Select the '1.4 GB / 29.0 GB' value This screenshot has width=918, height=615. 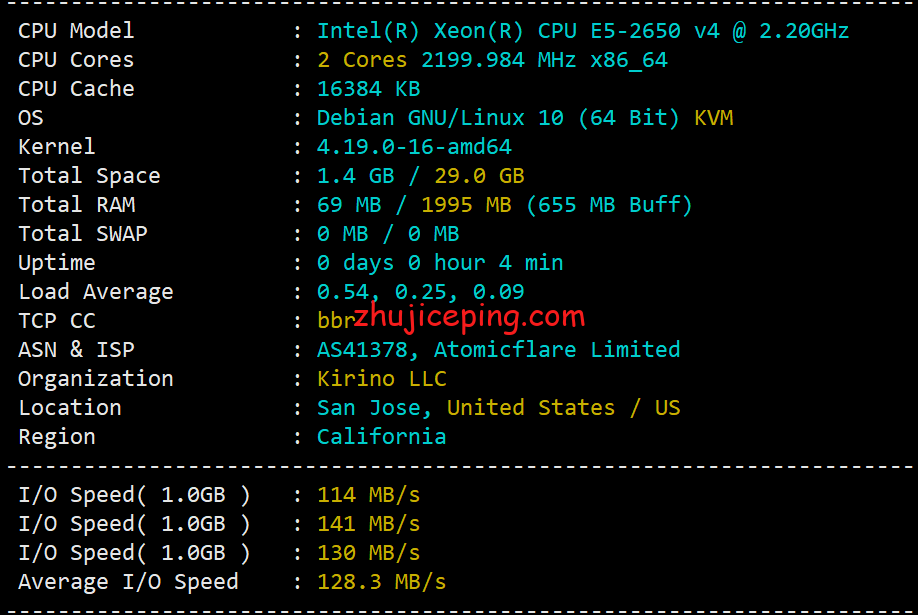point(421,176)
